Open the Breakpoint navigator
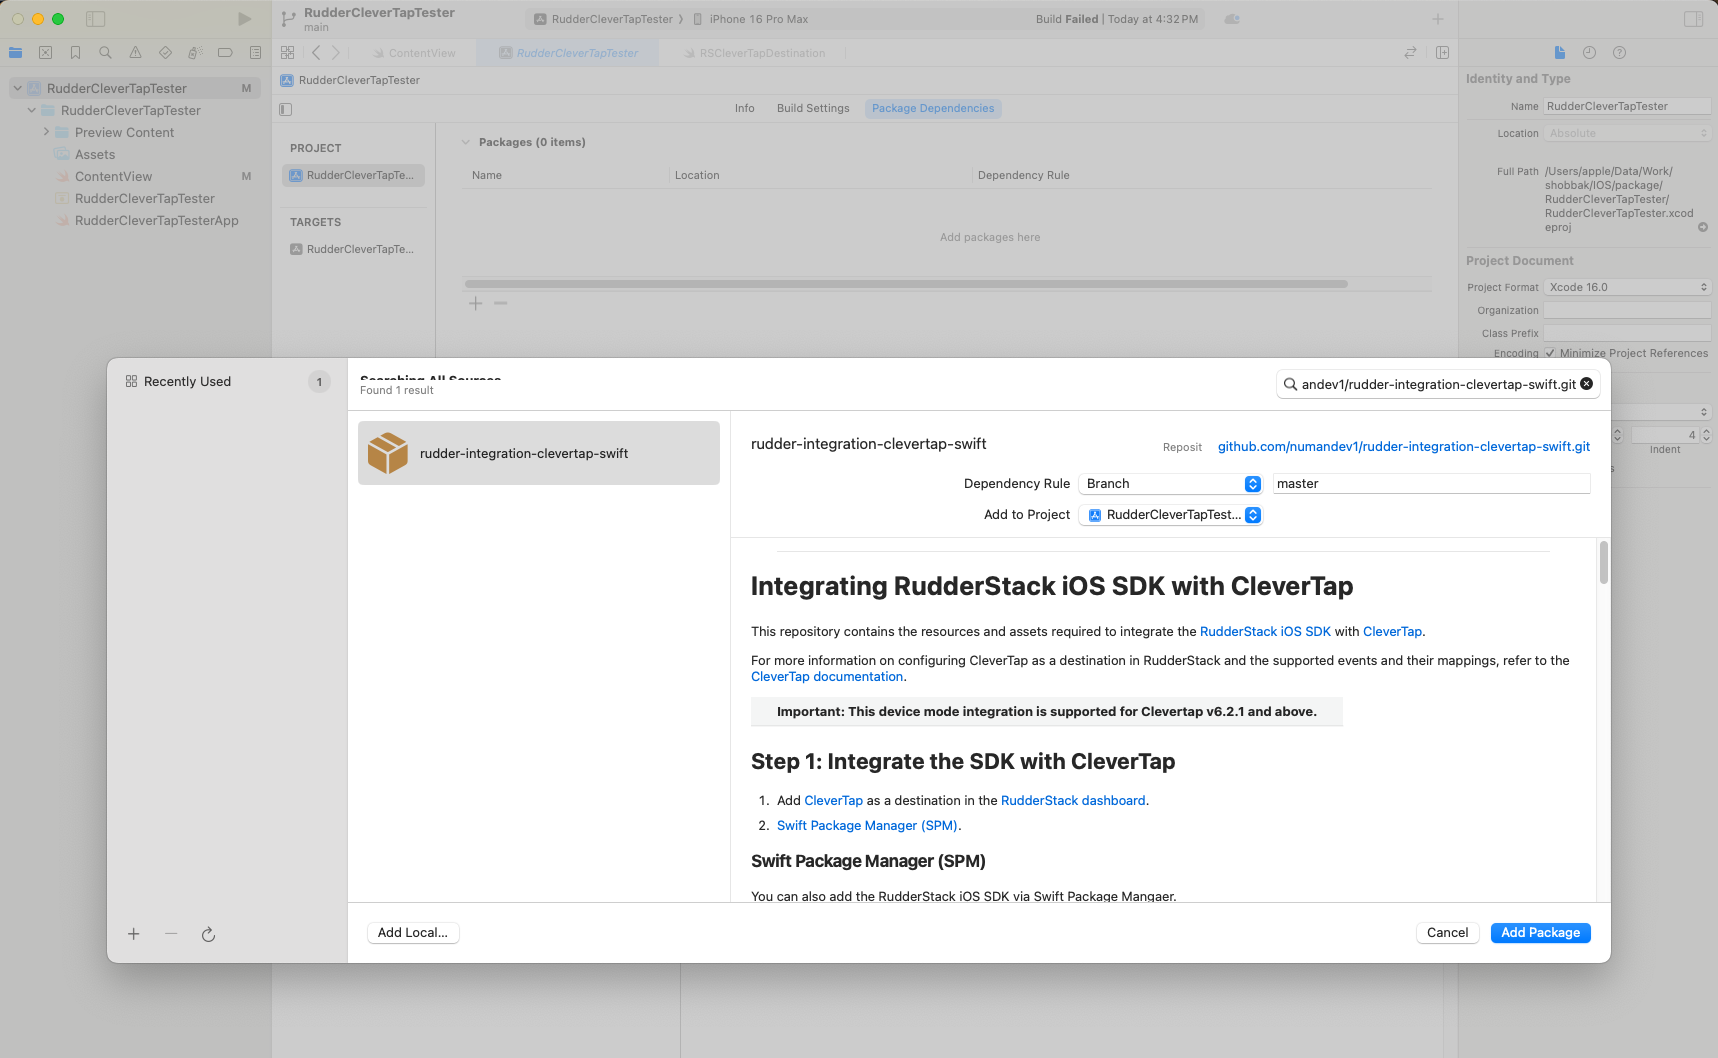Screen dimensions: 1718x1058 click(x=225, y=53)
